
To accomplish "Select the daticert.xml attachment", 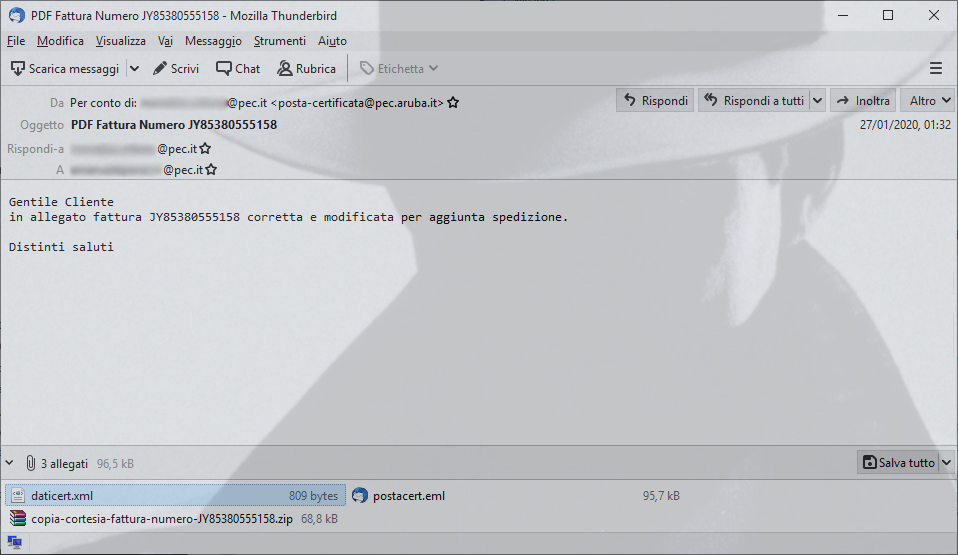I will (175, 496).
